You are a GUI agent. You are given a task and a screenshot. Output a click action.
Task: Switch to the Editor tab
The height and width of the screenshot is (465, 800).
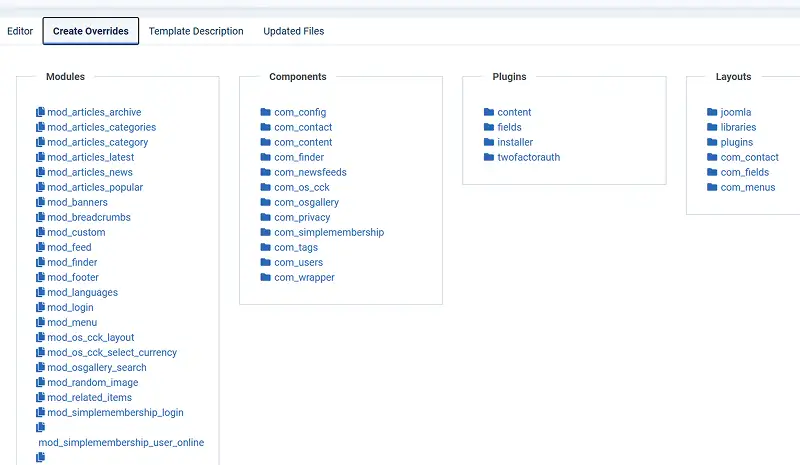20,31
